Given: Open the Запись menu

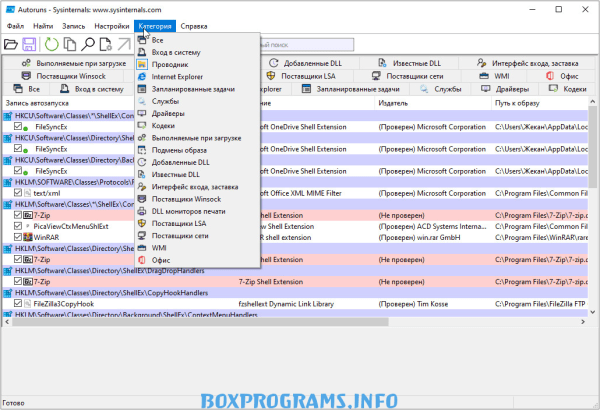Looking at the screenshot, I should 73,26.
